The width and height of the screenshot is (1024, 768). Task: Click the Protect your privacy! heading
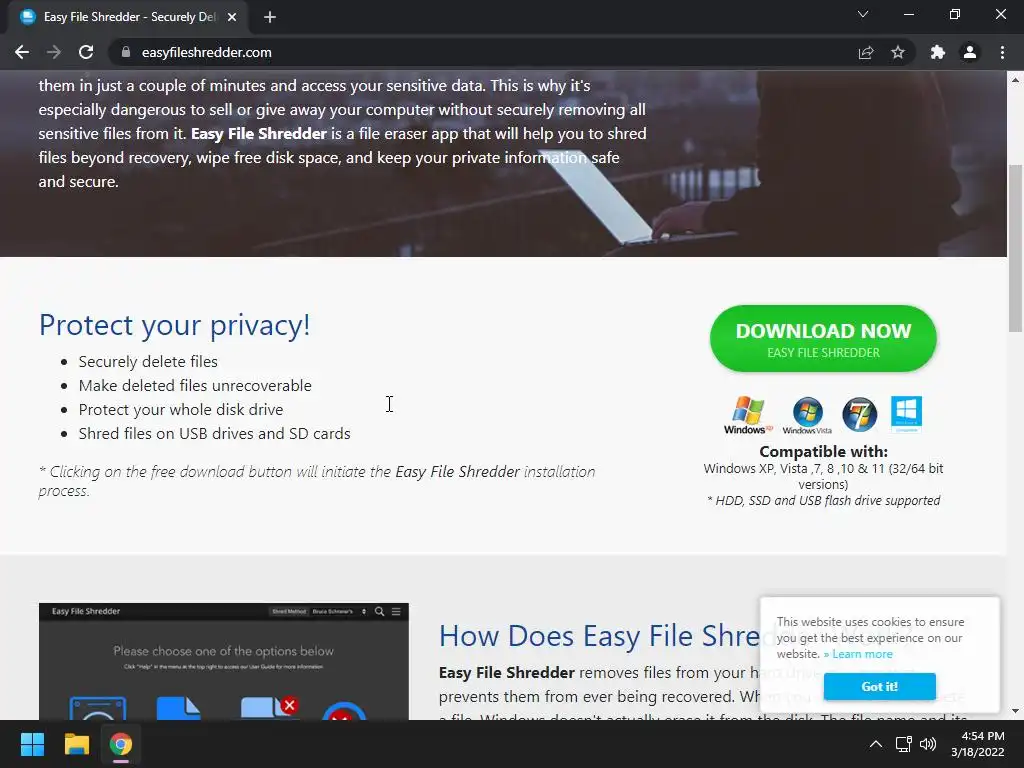click(x=174, y=325)
